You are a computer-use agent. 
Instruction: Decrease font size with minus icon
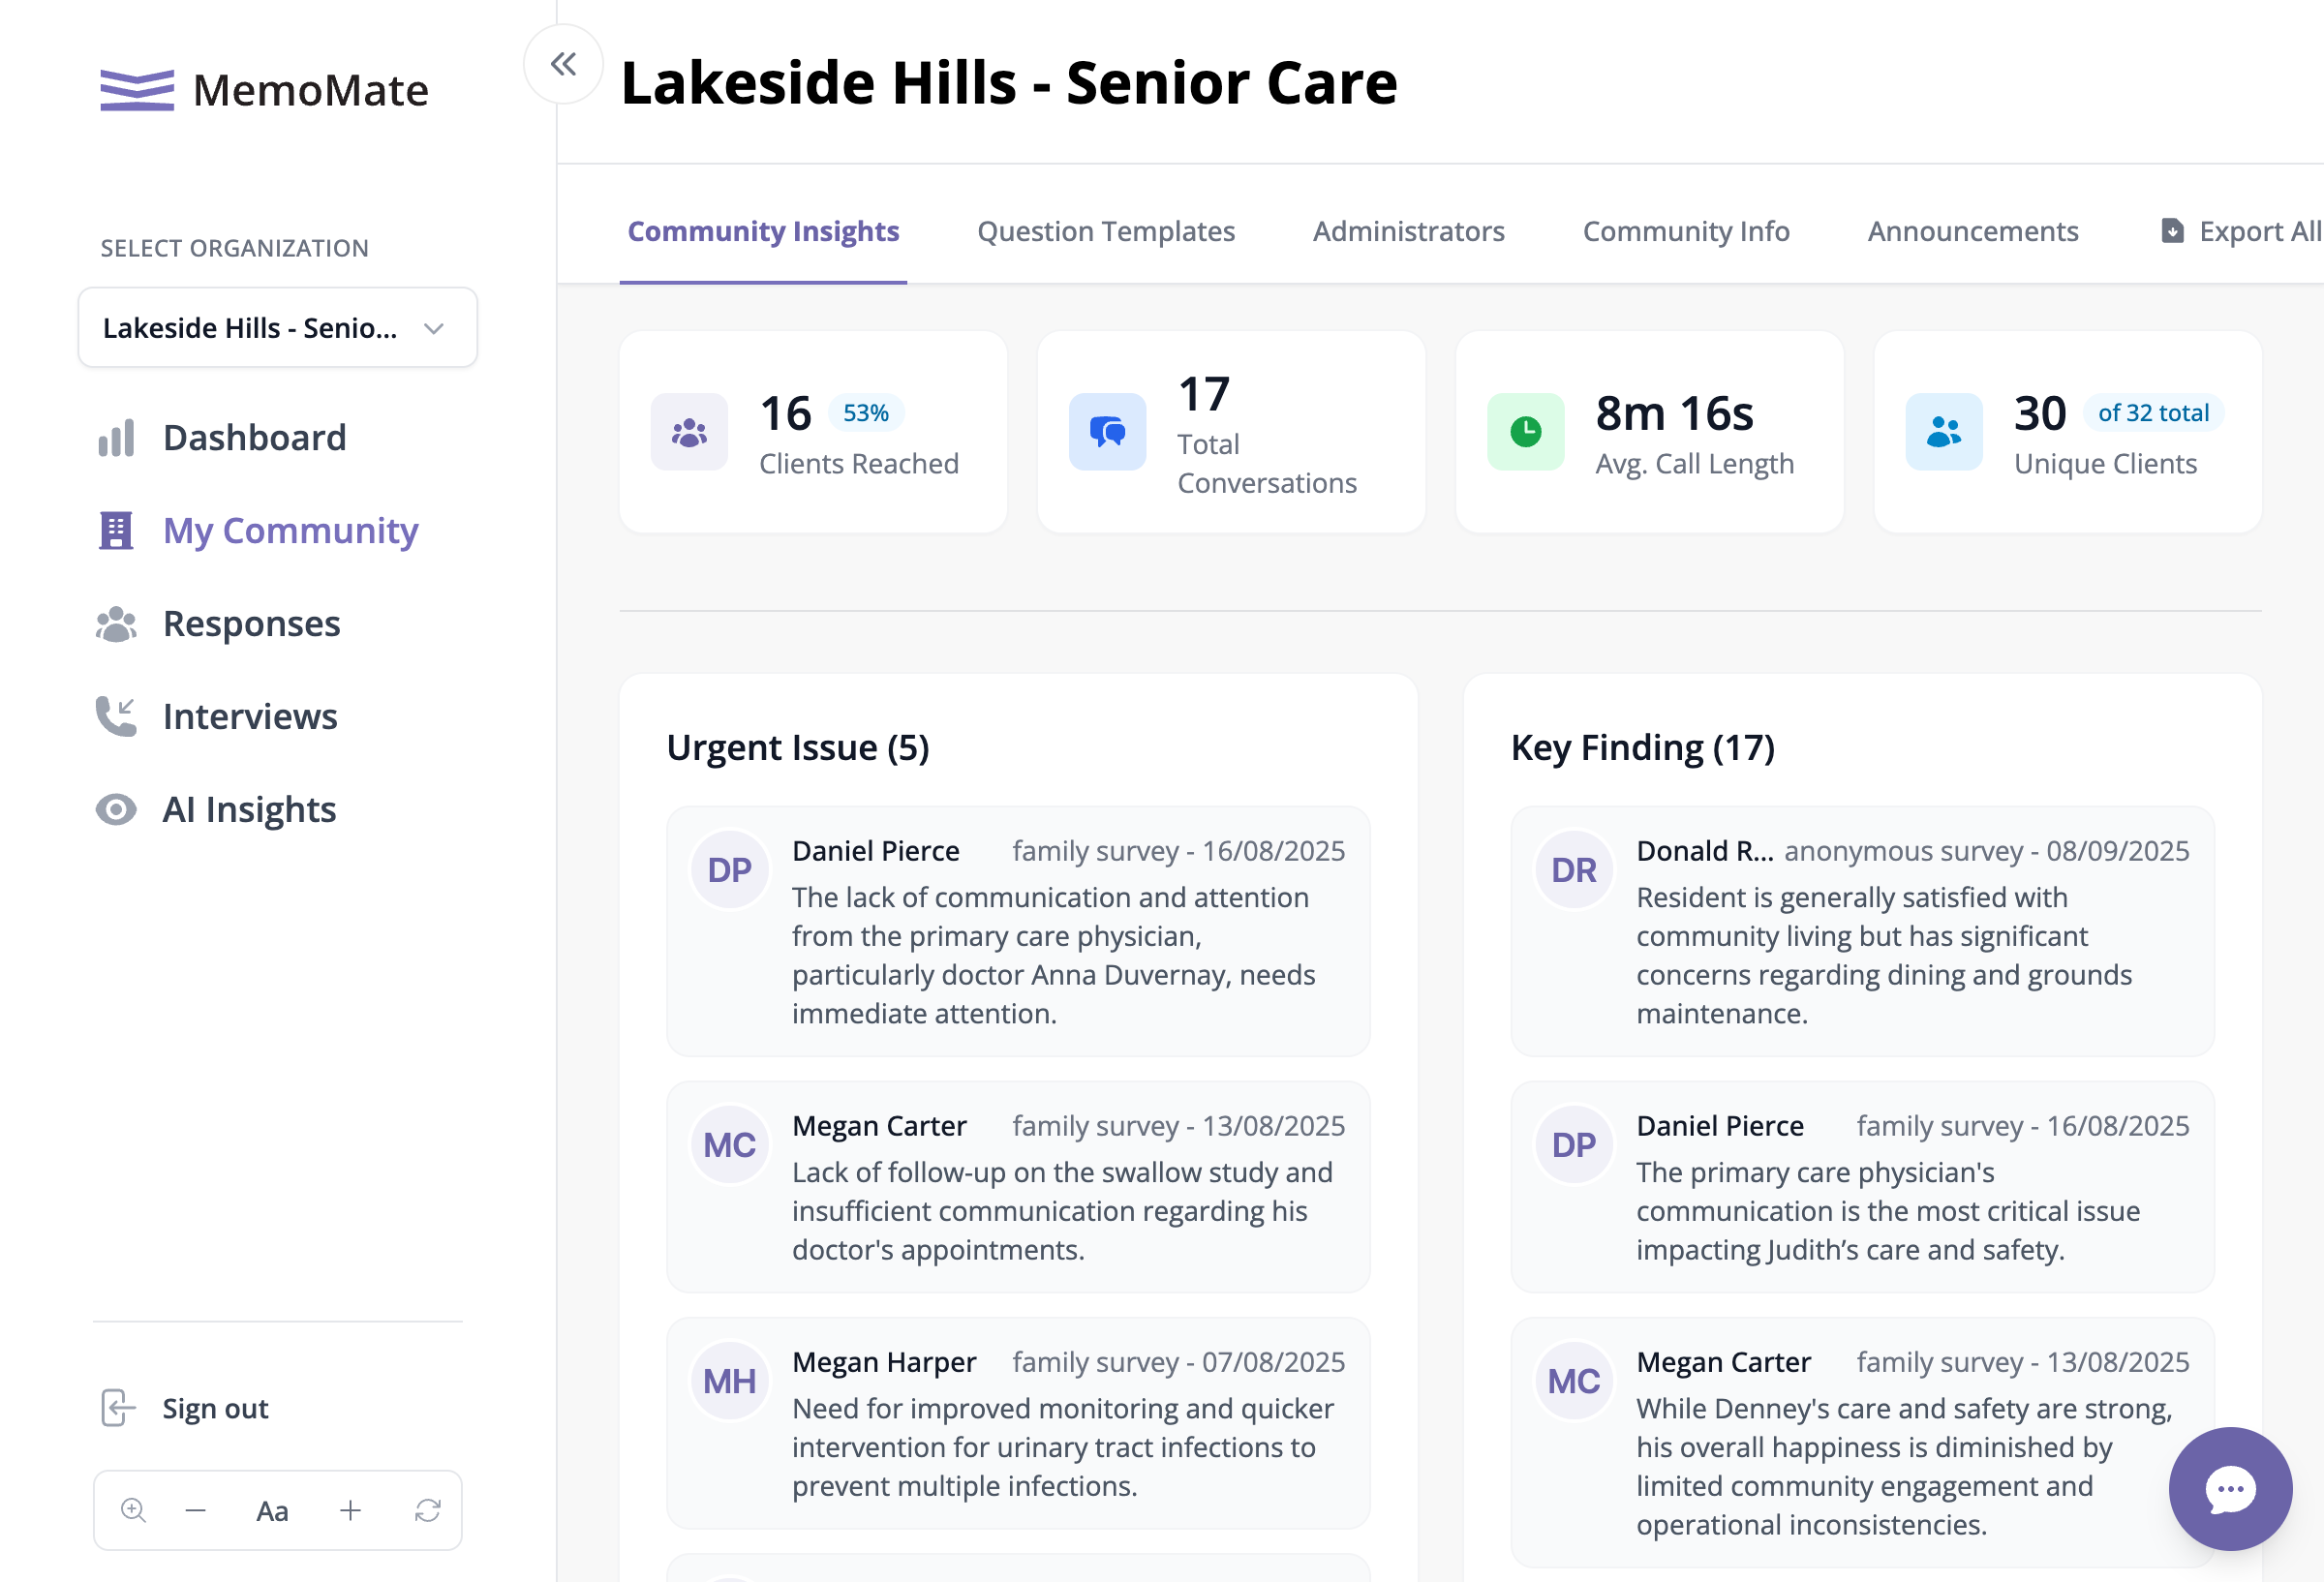(196, 1510)
